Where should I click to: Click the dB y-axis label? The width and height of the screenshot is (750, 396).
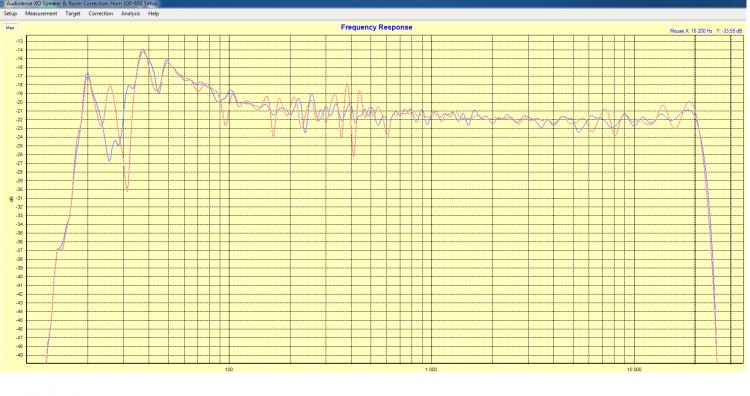point(11,199)
